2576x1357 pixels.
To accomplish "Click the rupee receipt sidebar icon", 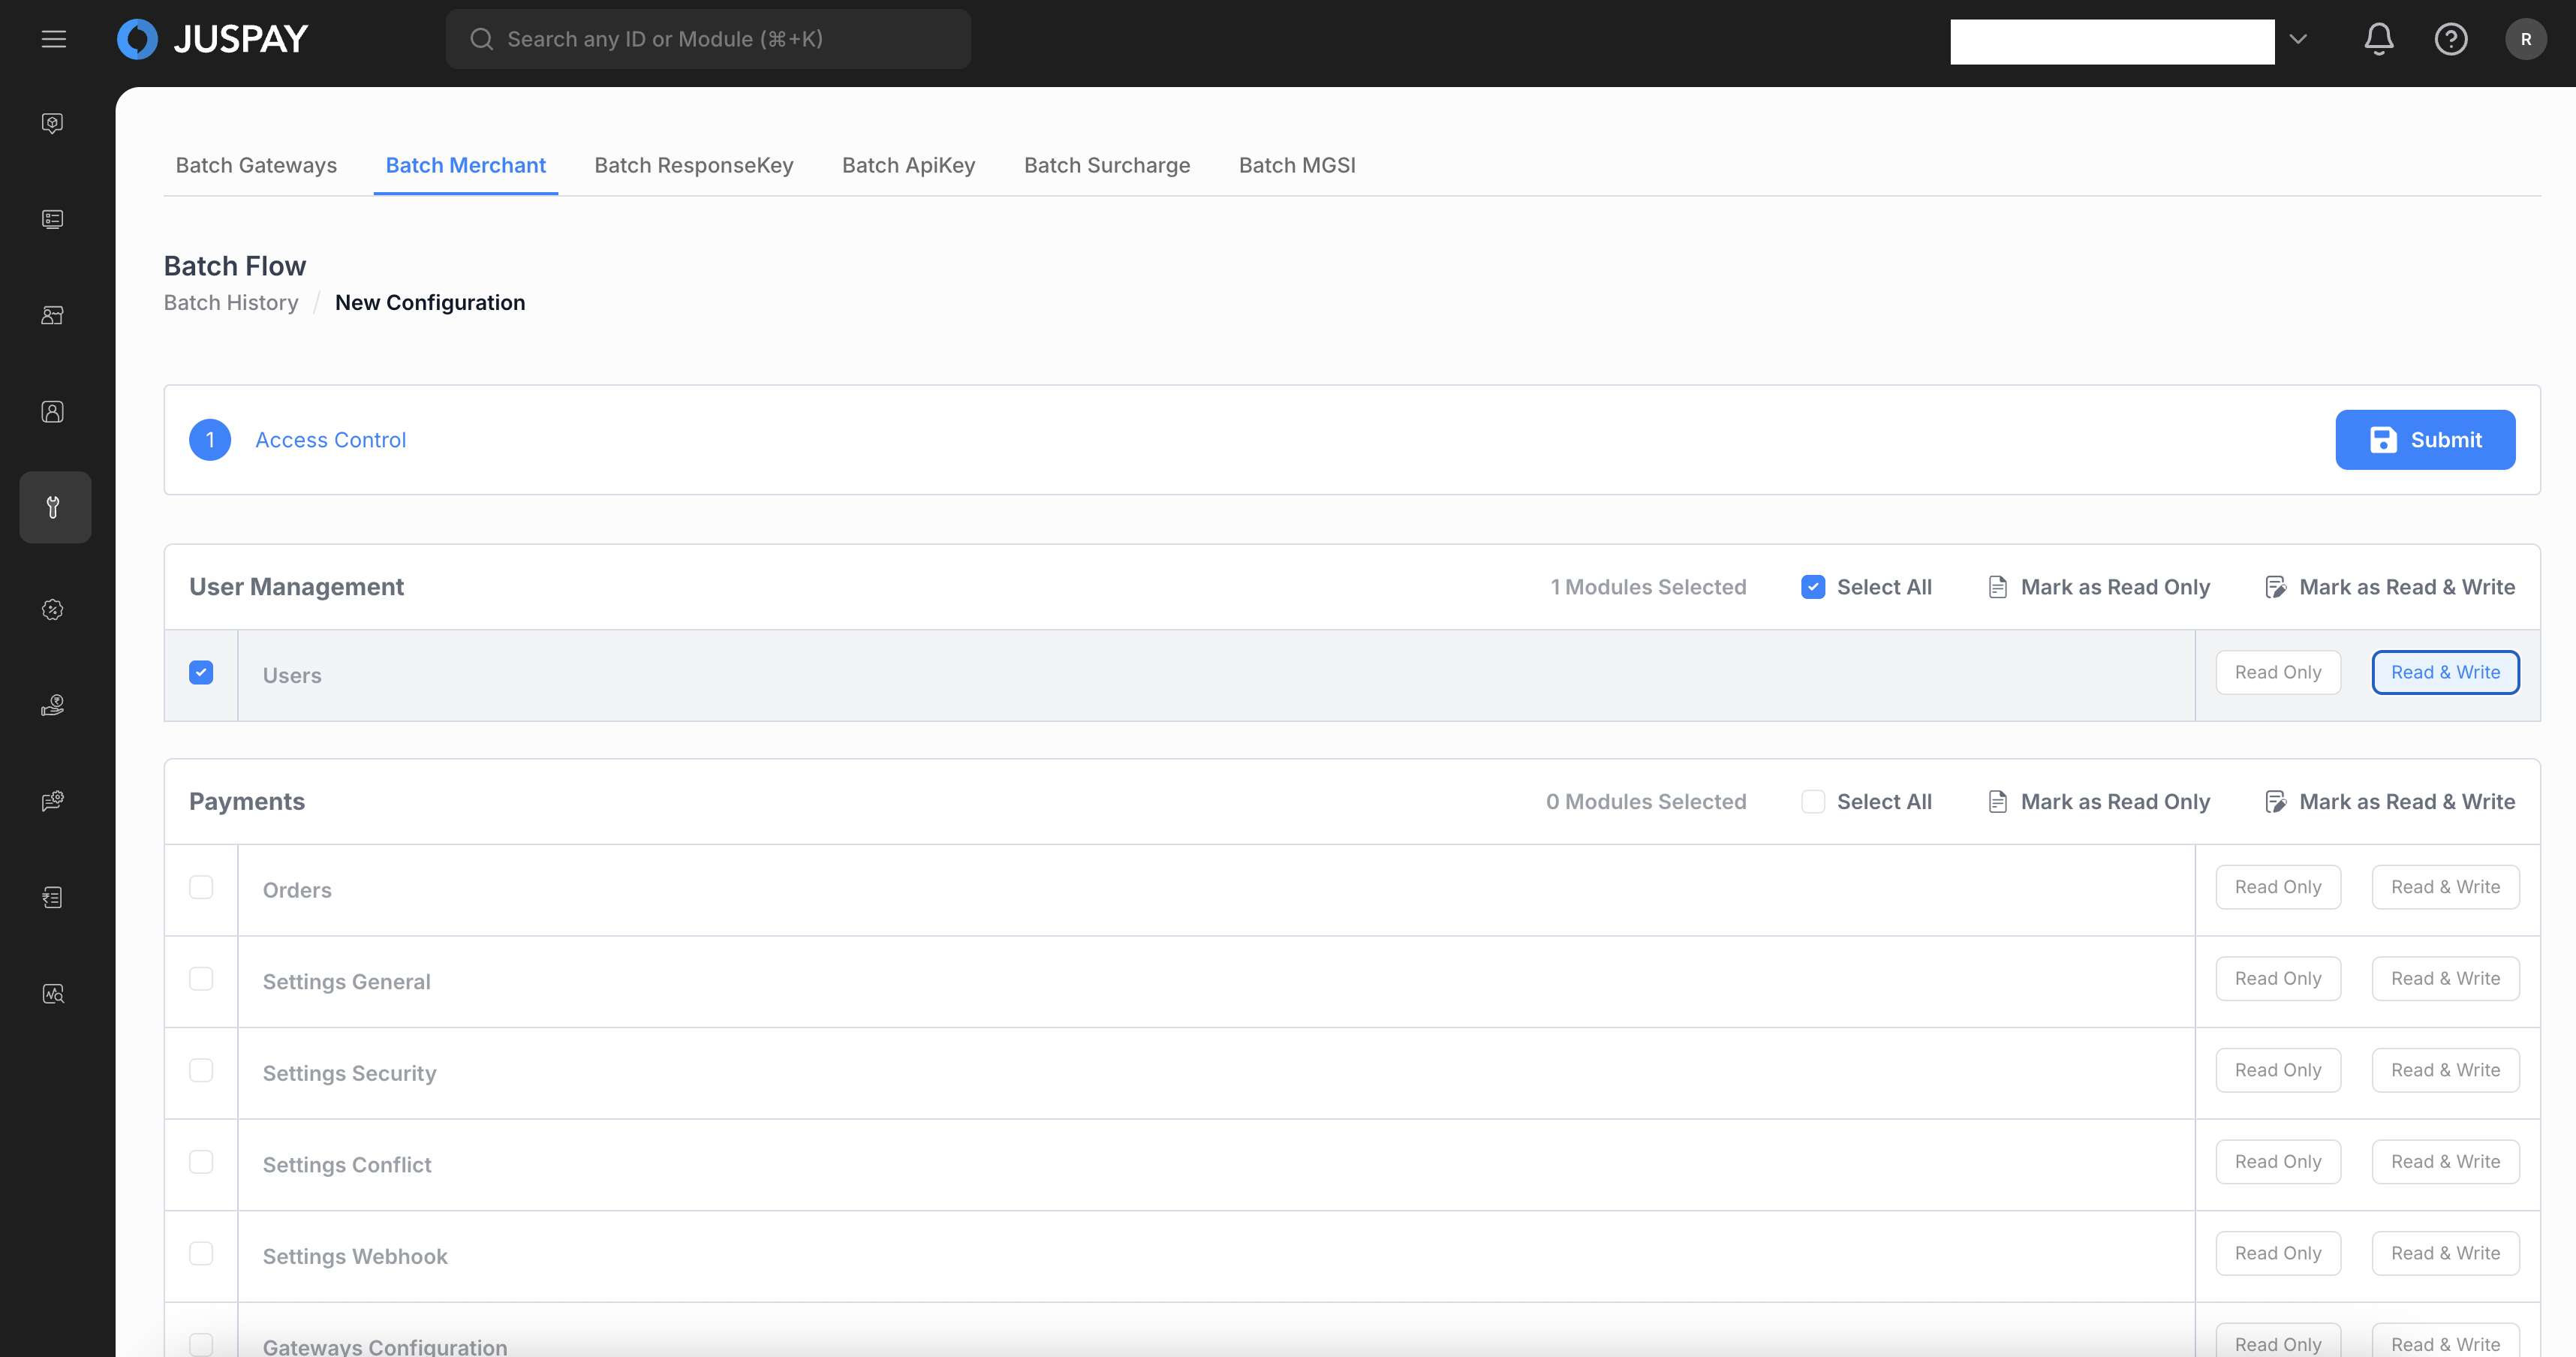I will pos(53,897).
